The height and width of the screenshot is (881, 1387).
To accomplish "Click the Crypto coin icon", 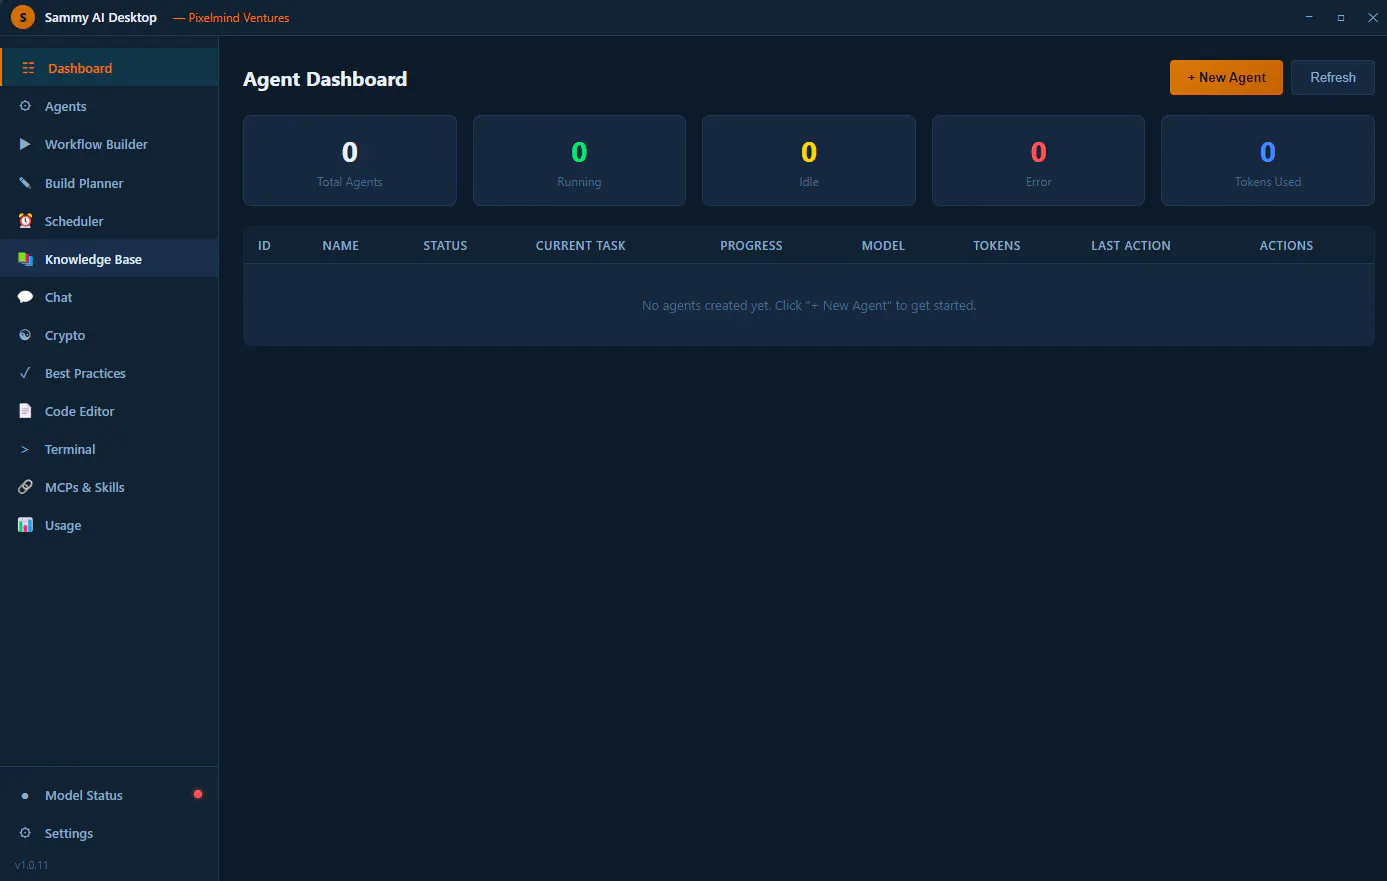I will tap(25, 335).
